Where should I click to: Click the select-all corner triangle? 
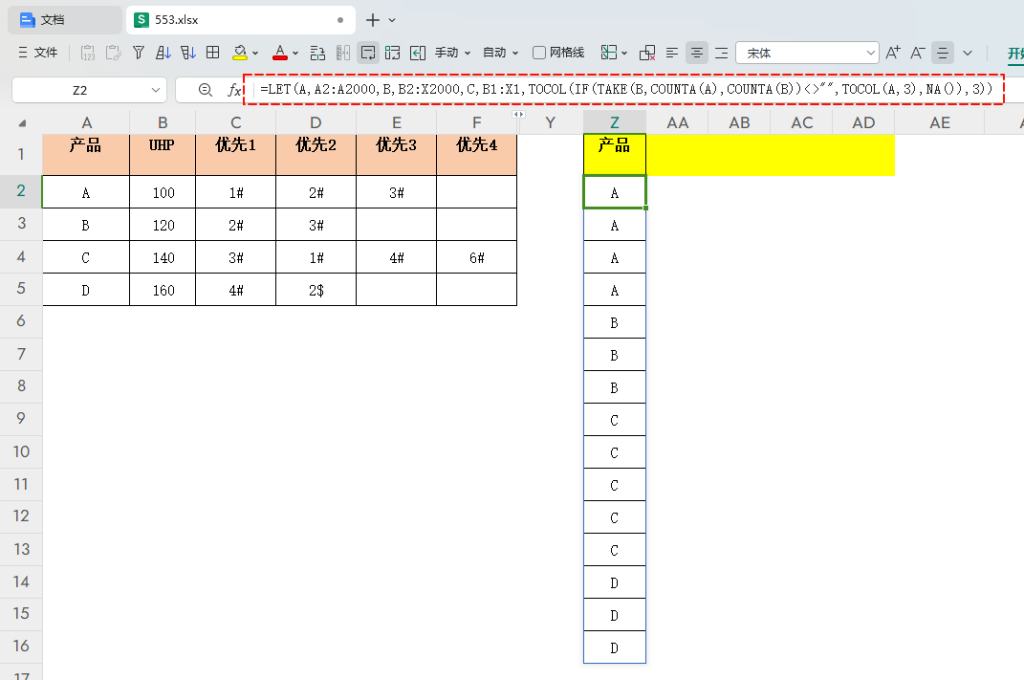(22, 123)
